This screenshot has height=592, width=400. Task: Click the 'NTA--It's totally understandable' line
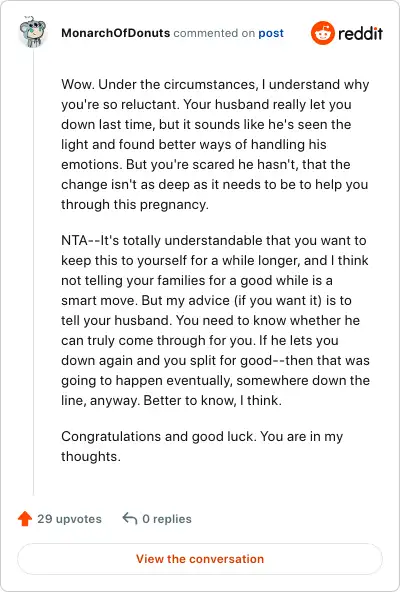click(x=214, y=240)
